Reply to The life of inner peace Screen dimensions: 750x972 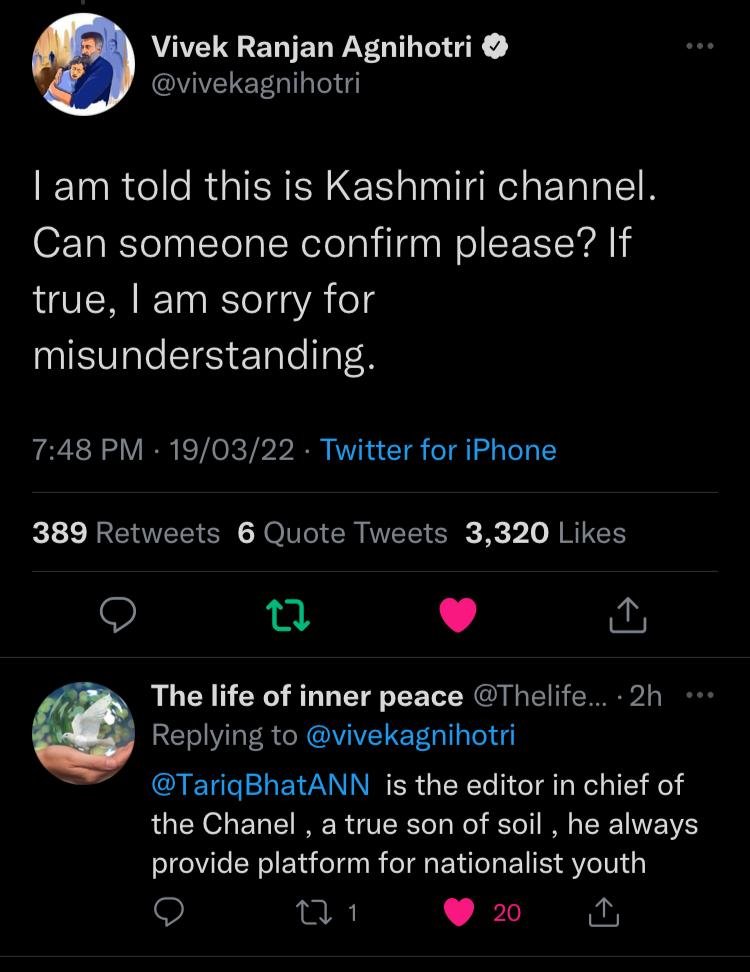171,911
